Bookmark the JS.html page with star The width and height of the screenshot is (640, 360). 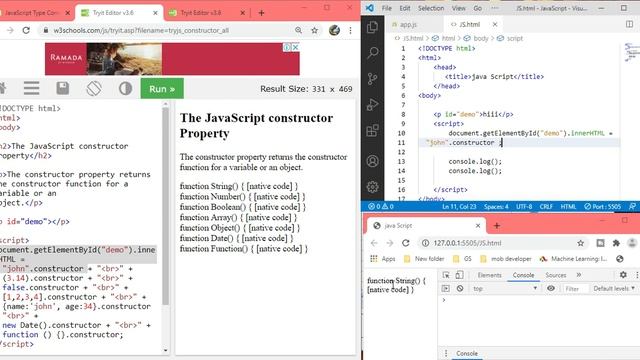pos(580,243)
